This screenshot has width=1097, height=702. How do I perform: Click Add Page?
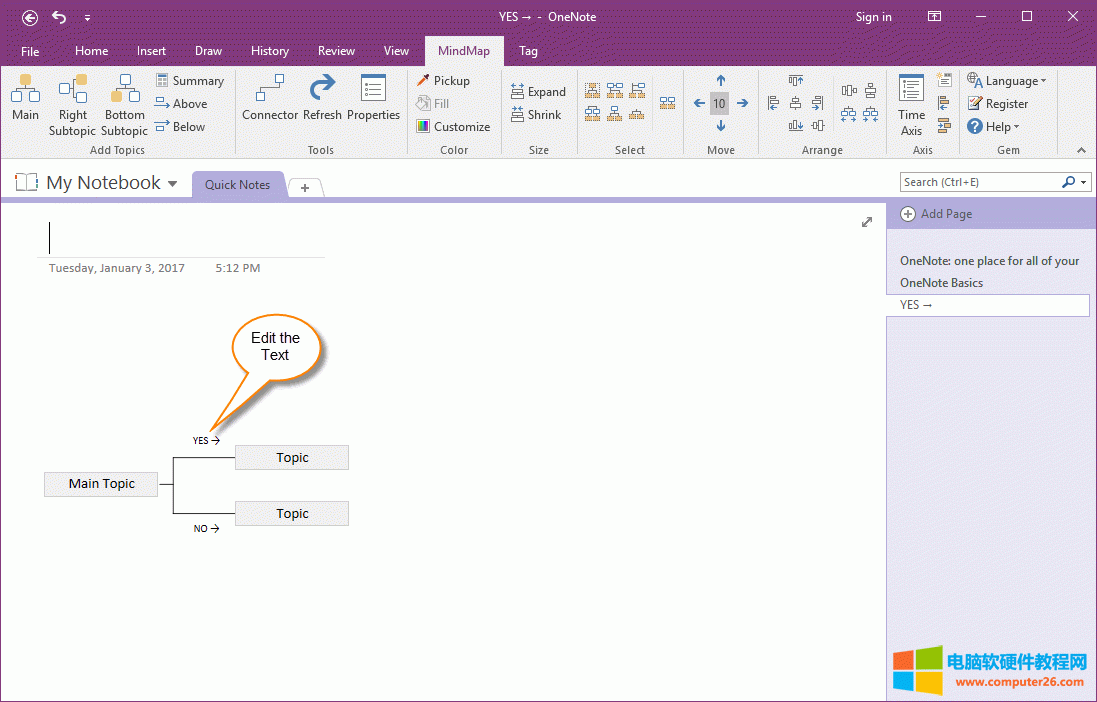[x=936, y=214]
